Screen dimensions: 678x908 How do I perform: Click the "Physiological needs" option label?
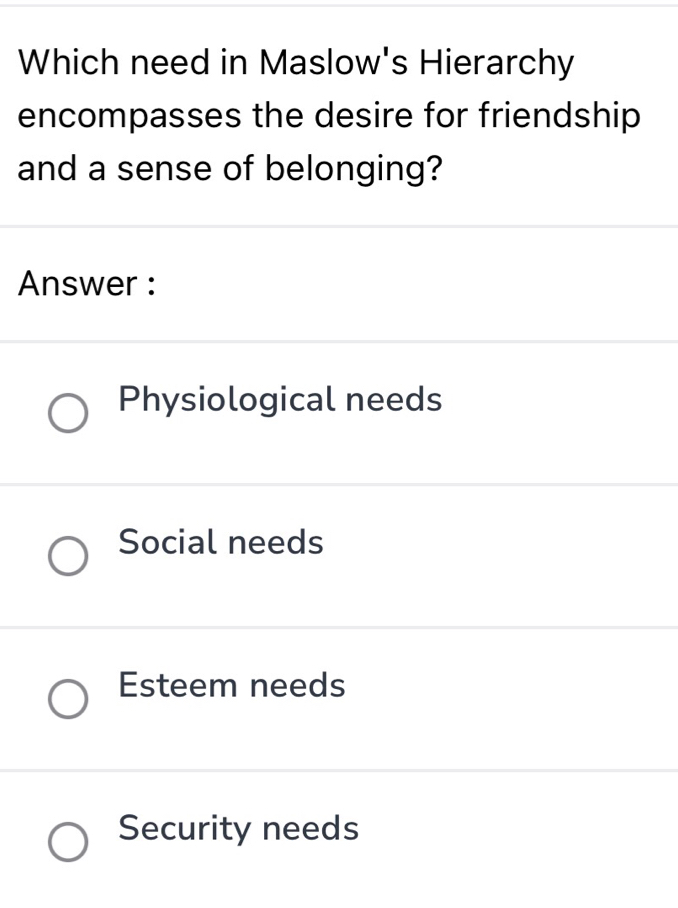pyautogui.click(x=280, y=400)
